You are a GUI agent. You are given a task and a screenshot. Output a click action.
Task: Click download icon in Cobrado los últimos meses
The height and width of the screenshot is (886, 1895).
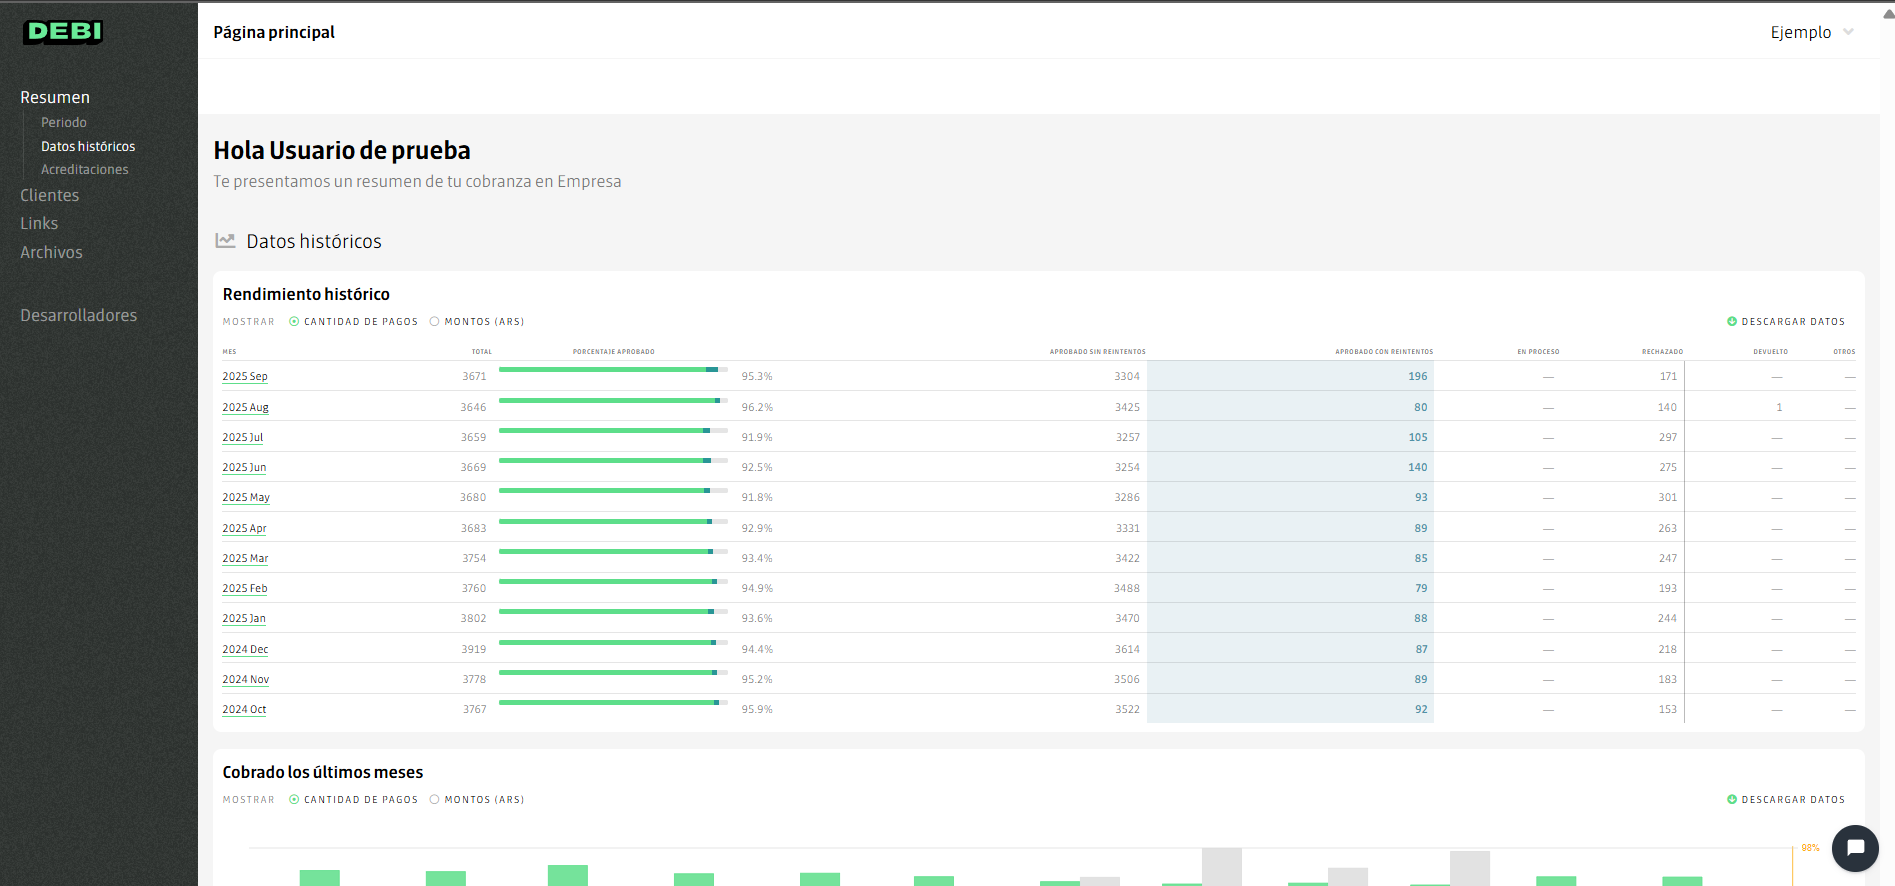pos(1732,800)
